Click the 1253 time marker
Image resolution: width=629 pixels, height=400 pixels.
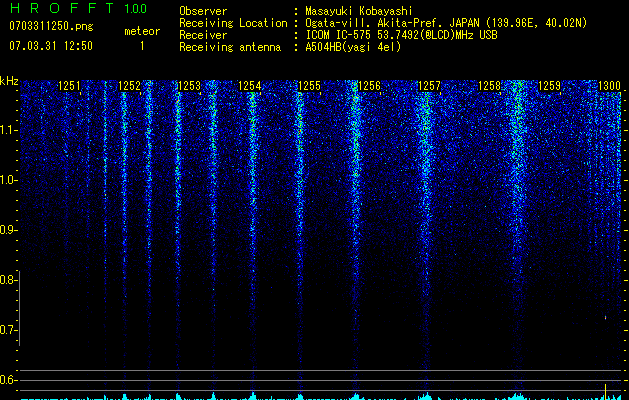pyautogui.click(x=189, y=86)
